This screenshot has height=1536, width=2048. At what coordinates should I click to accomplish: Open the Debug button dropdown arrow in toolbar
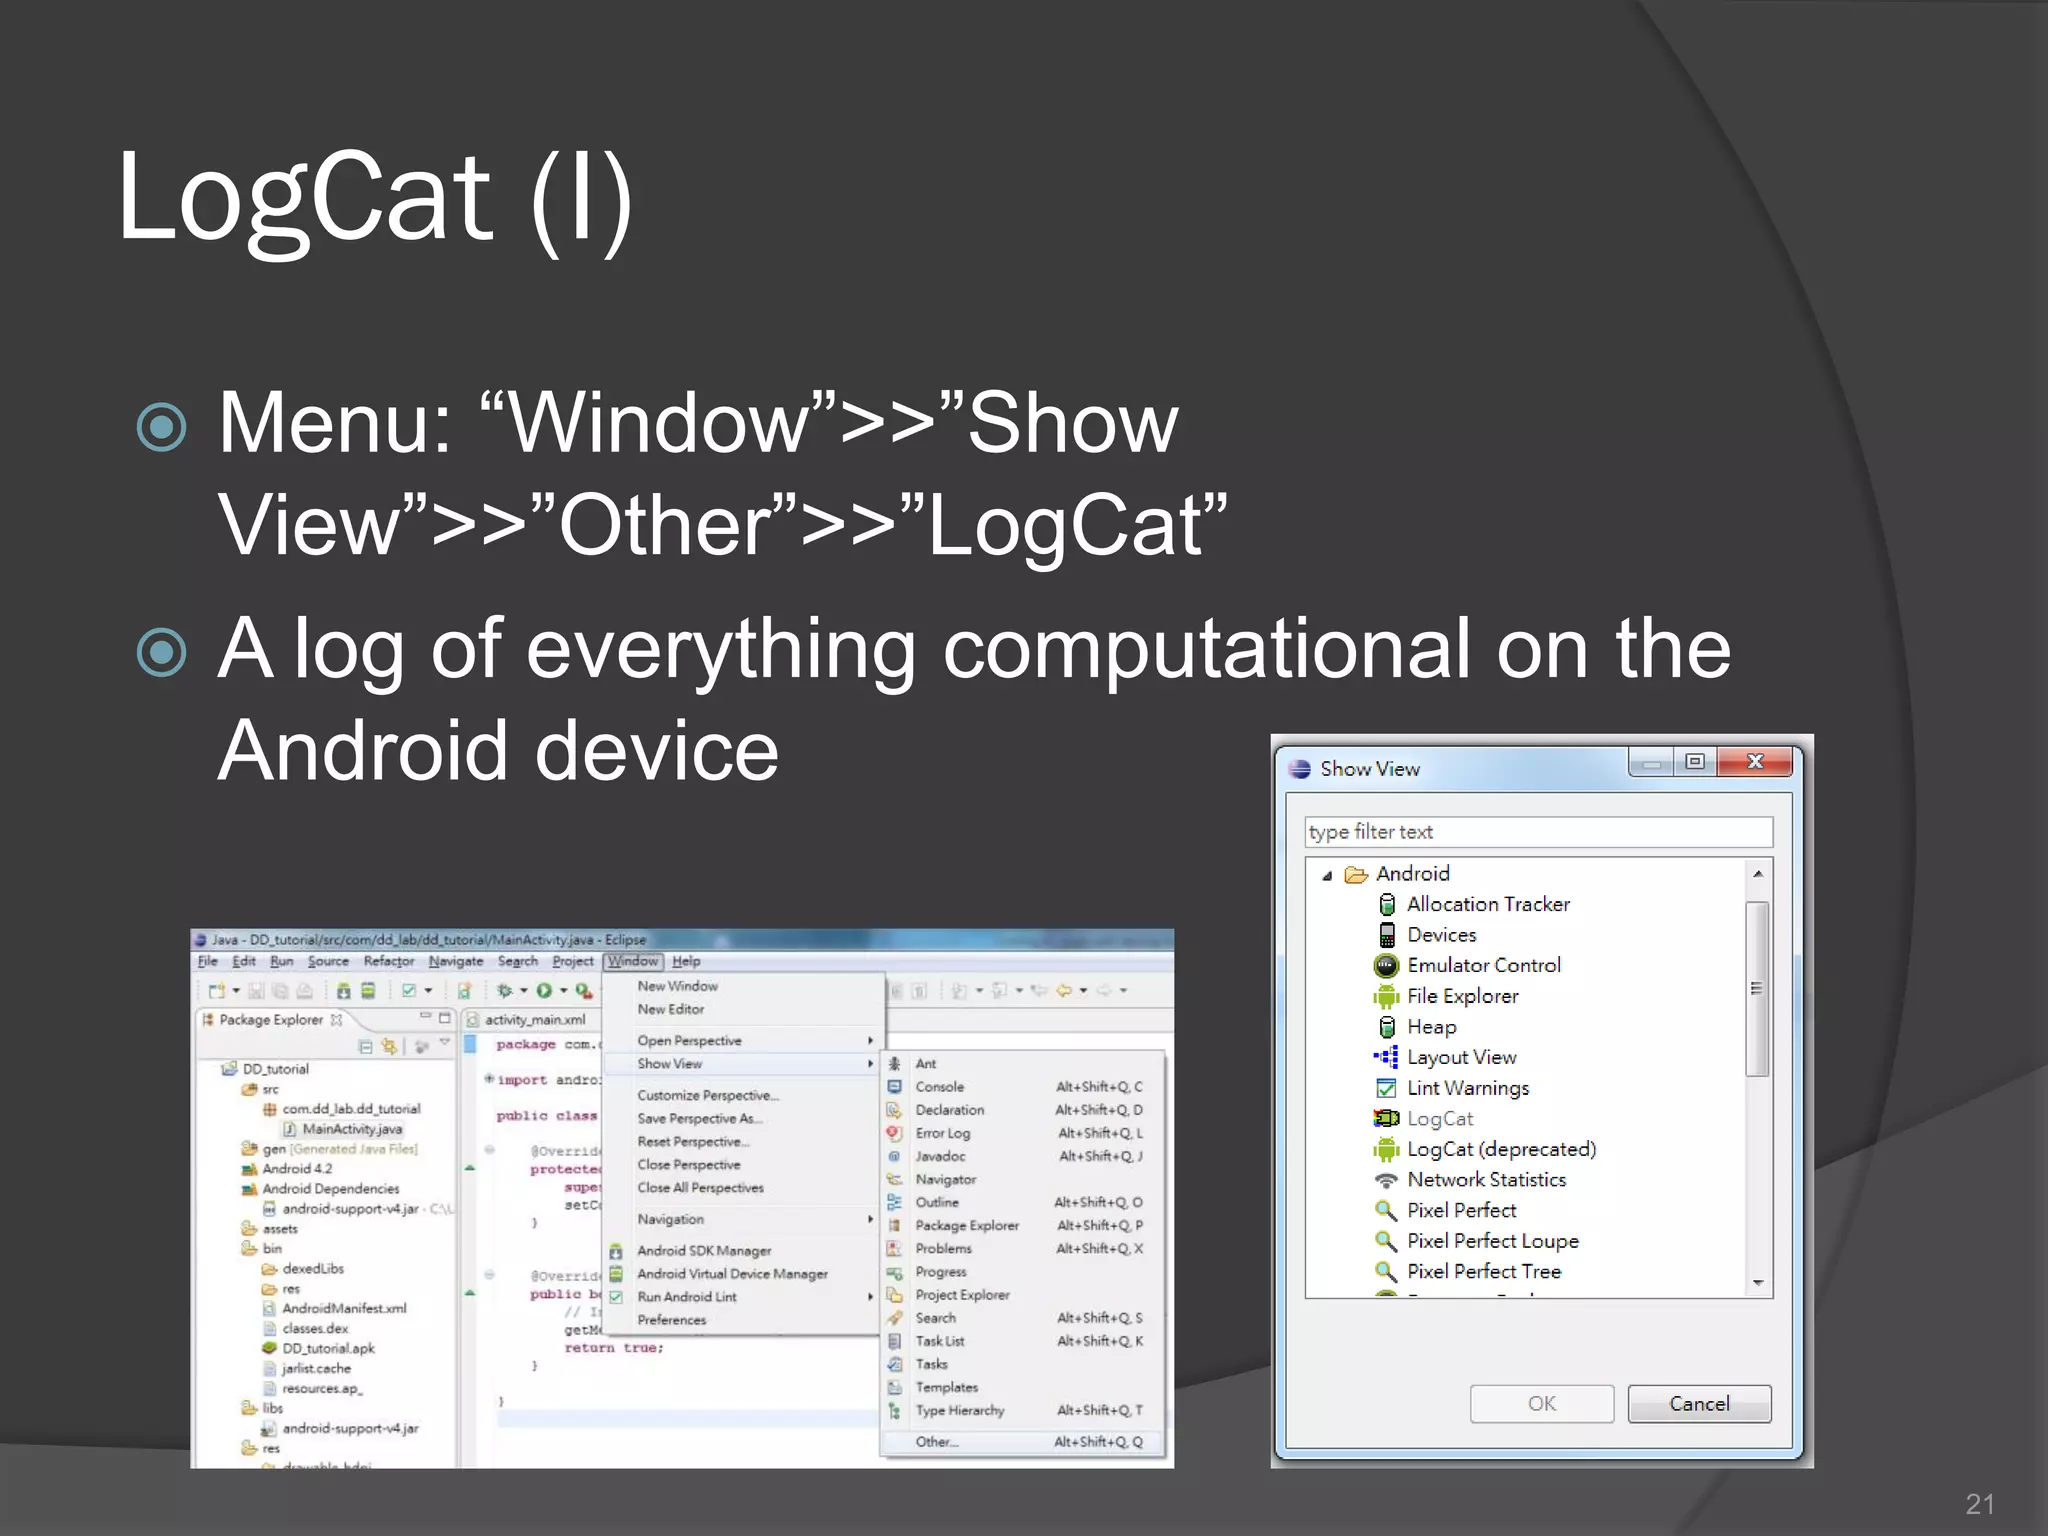tap(523, 991)
